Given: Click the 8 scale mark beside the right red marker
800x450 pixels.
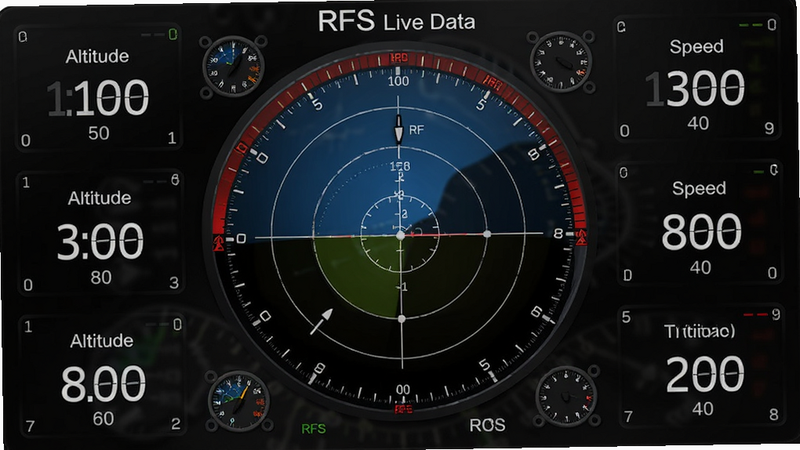Looking at the screenshot, I should click(x=558, y=234).
